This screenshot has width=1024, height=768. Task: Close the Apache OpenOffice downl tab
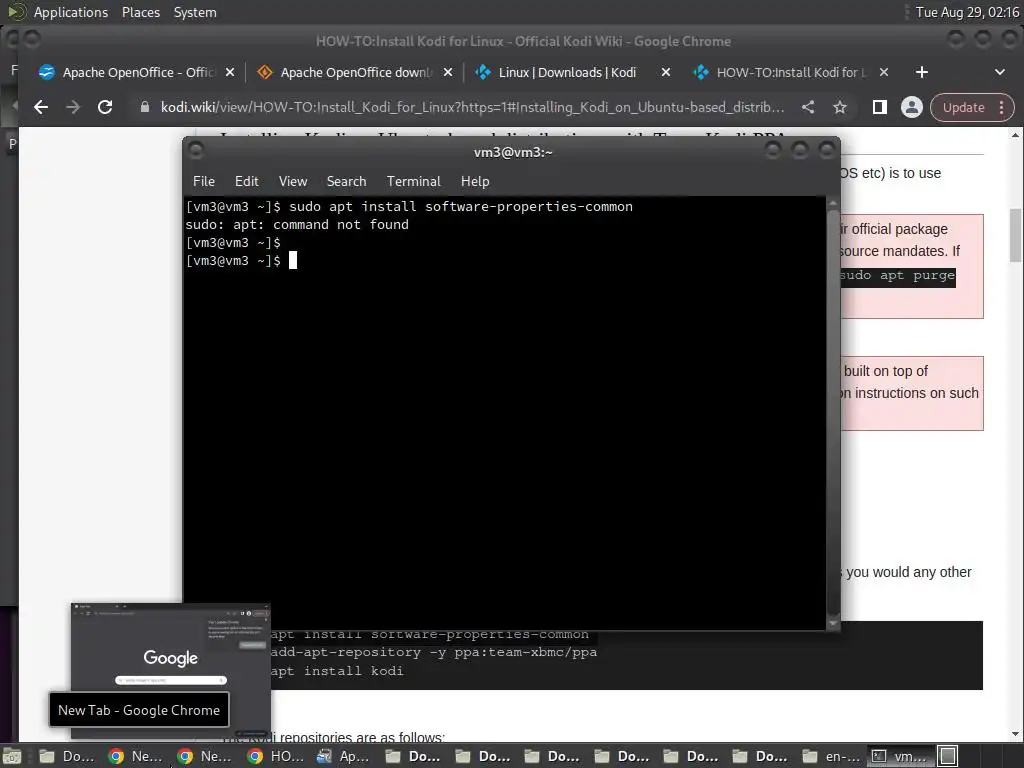click(x=448, y=72)
